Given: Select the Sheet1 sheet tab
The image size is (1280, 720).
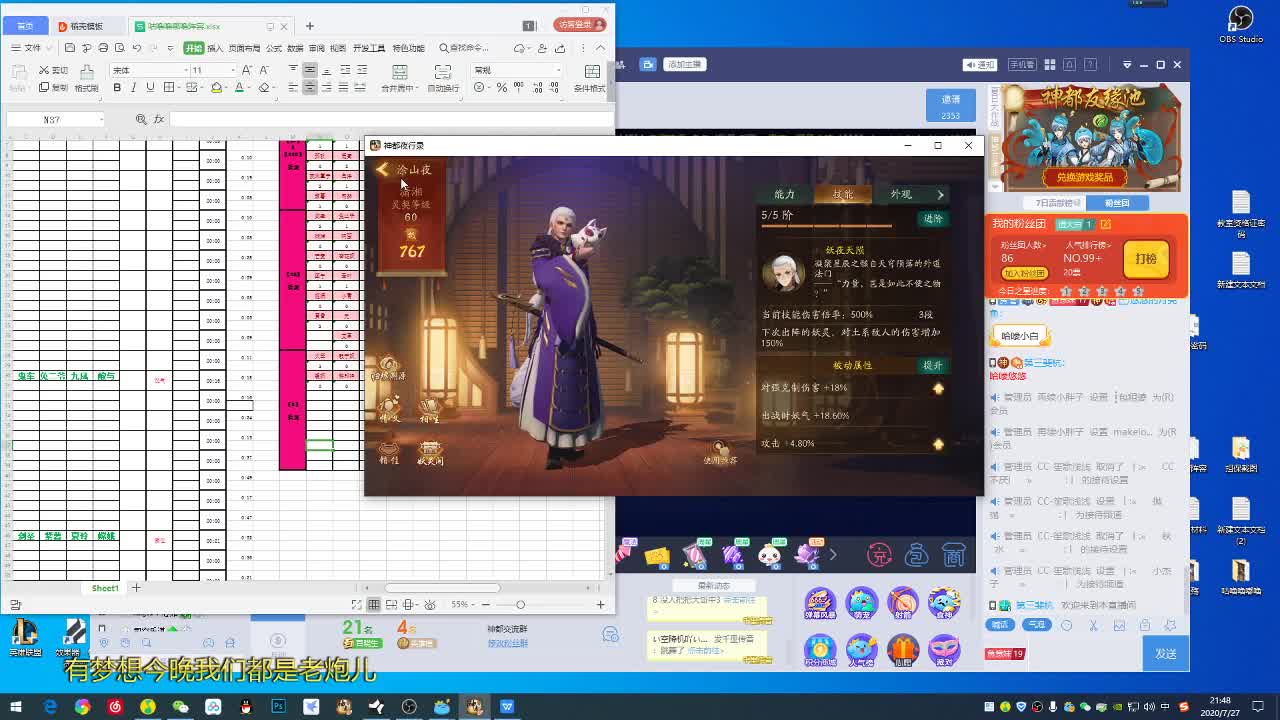Looking at the screenshot, I should pos(105,588).
